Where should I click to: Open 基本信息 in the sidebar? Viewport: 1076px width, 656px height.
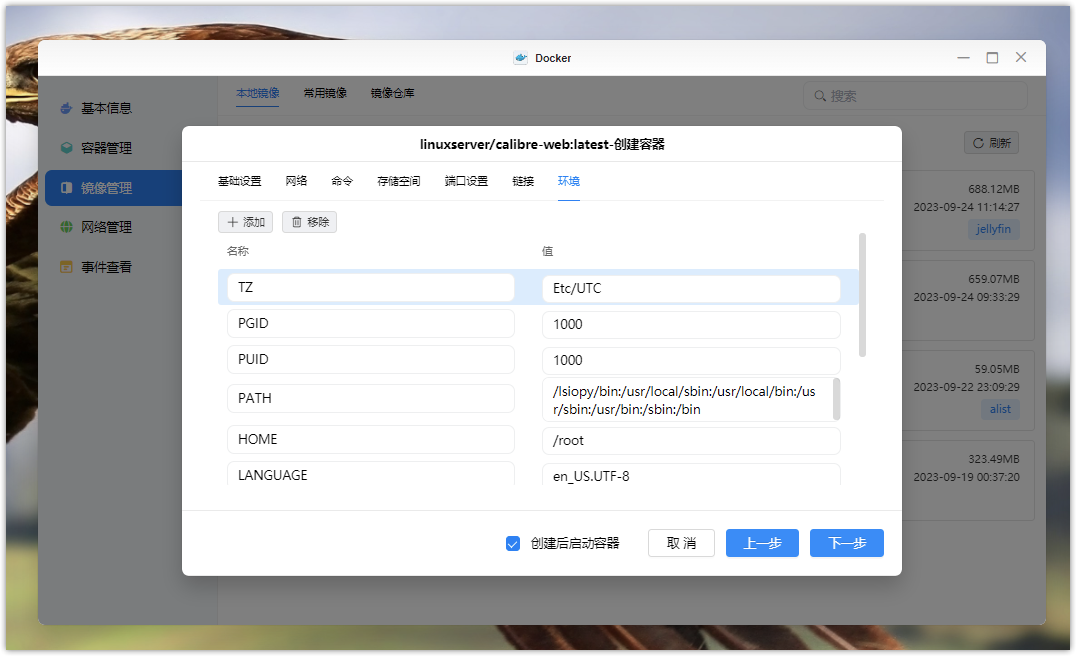point(106,108)
